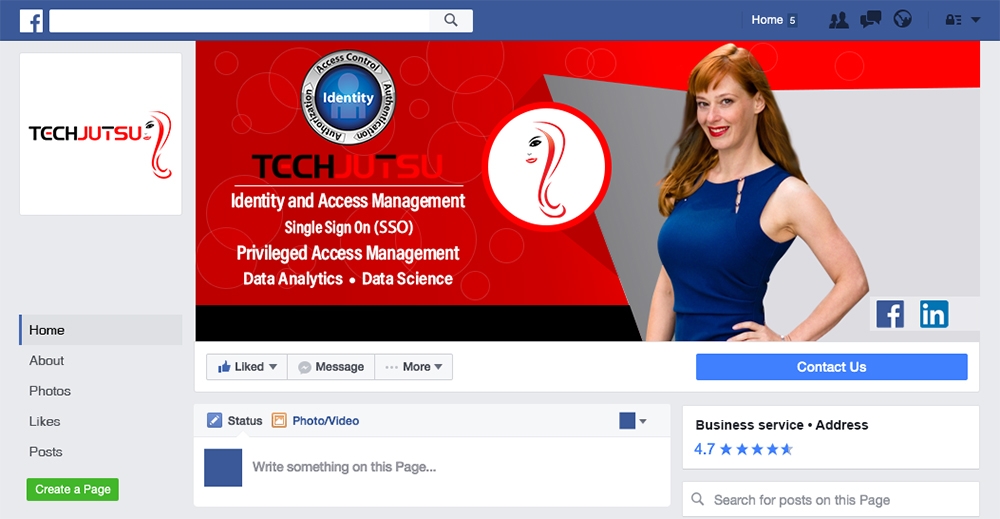Click the Facebook logo in top bar
Image resolution: width=1000 pixels, height=519 pixels.
[31, 20]
